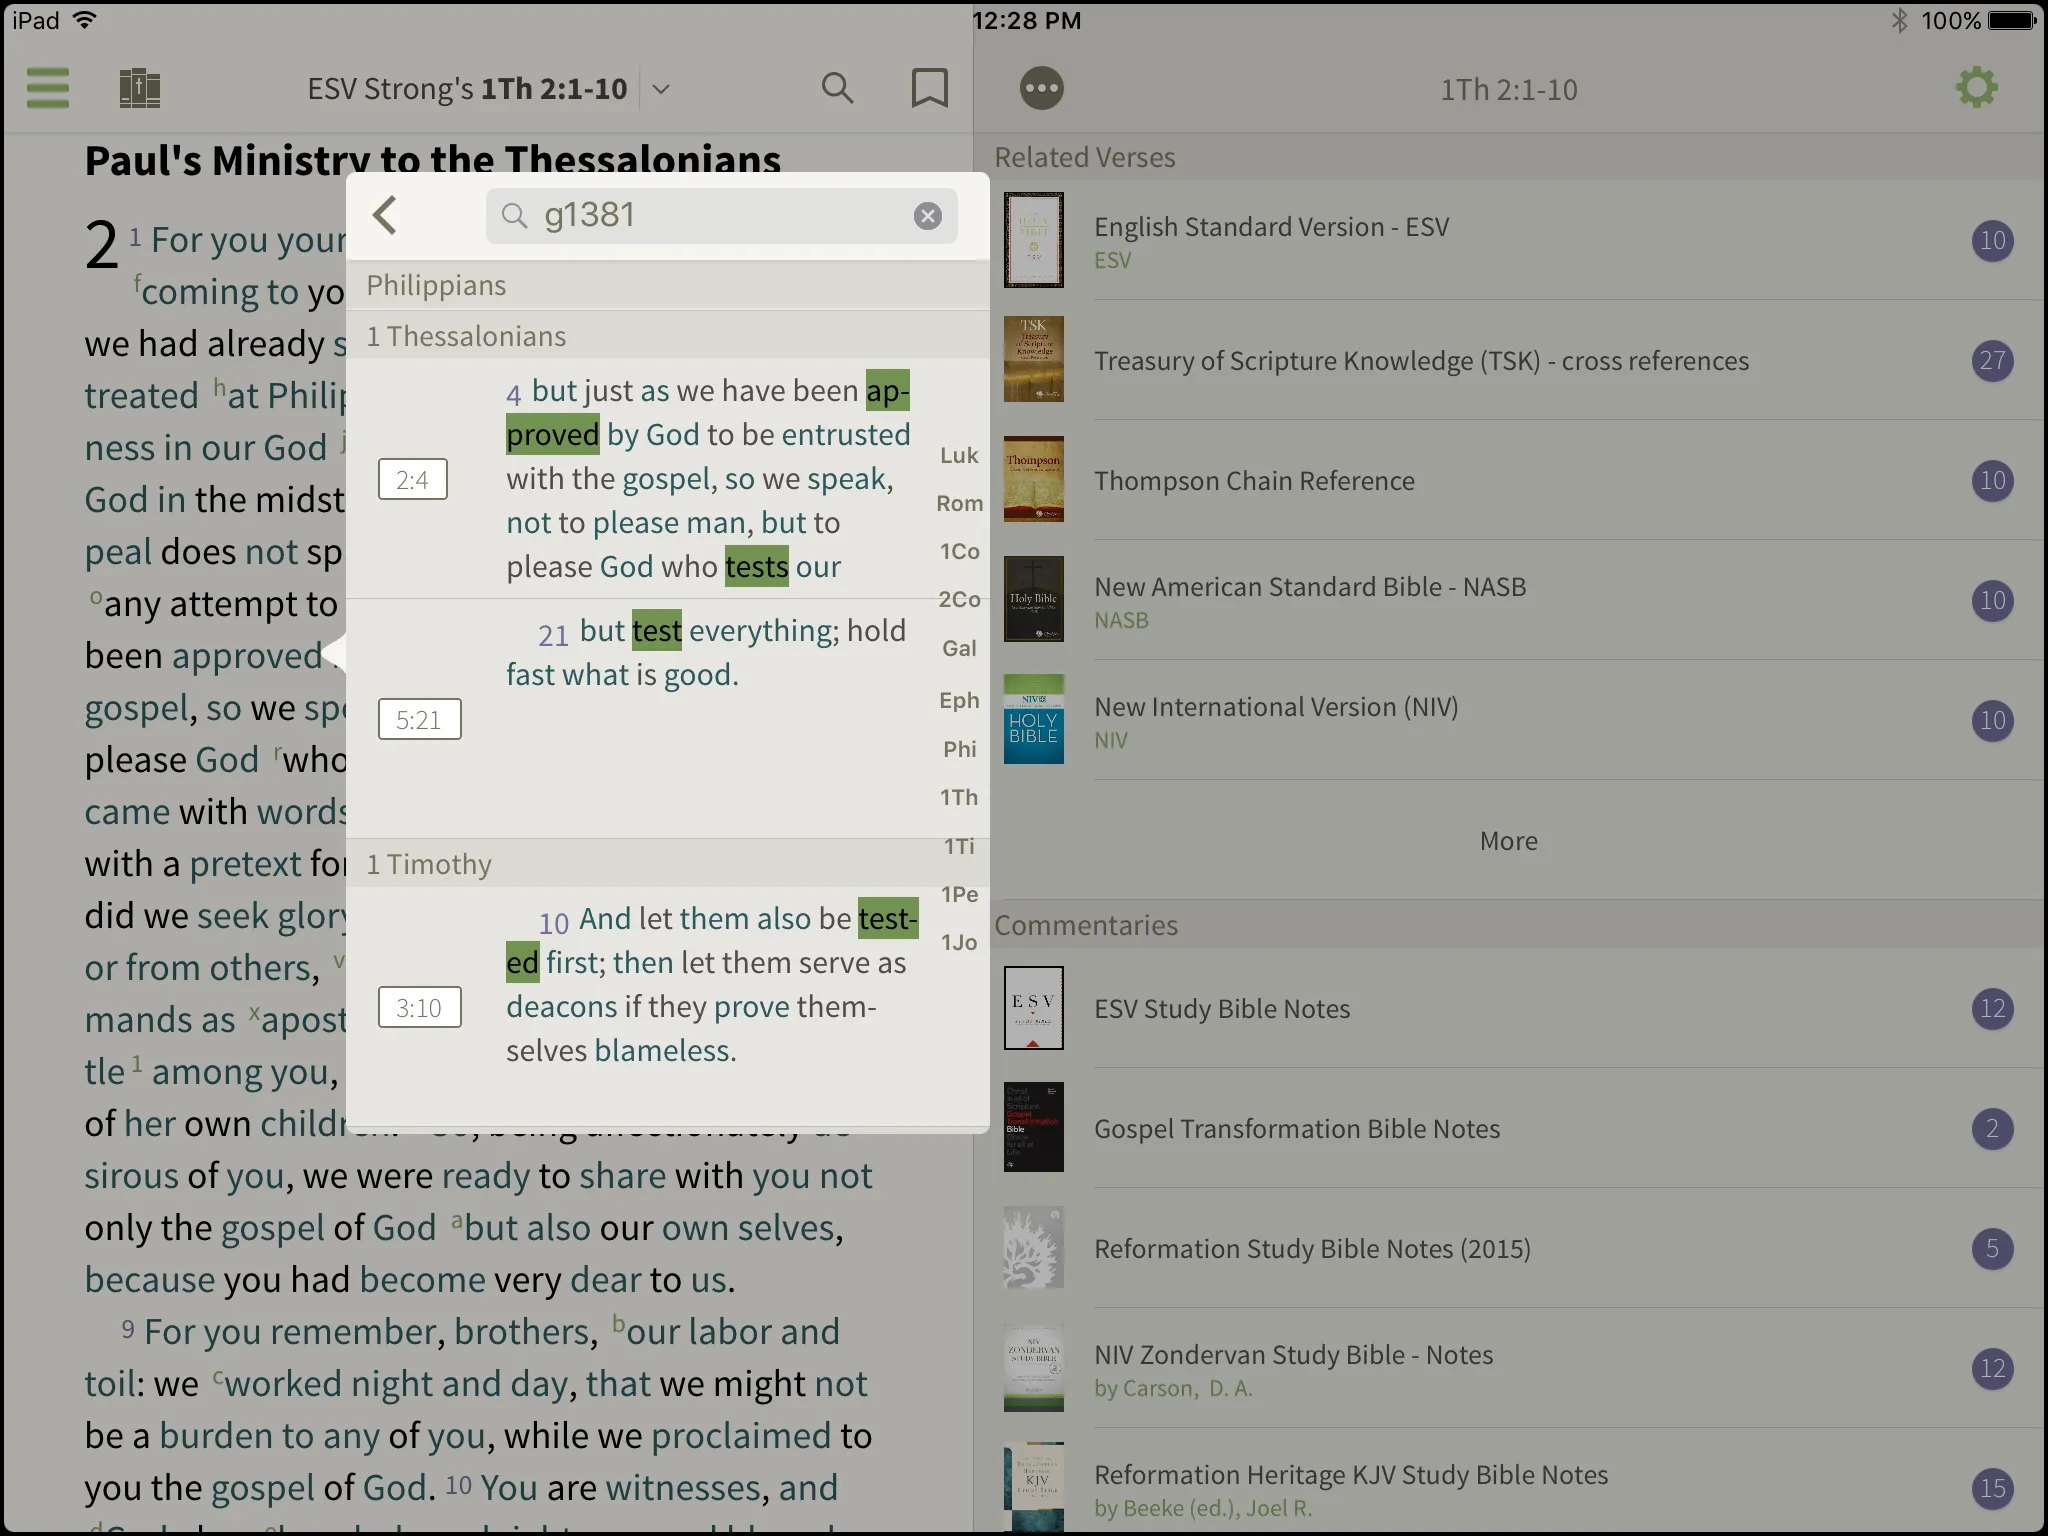
Task: Jump to Phi in the index
Action: pyautogui.click(x=959, y=749)
